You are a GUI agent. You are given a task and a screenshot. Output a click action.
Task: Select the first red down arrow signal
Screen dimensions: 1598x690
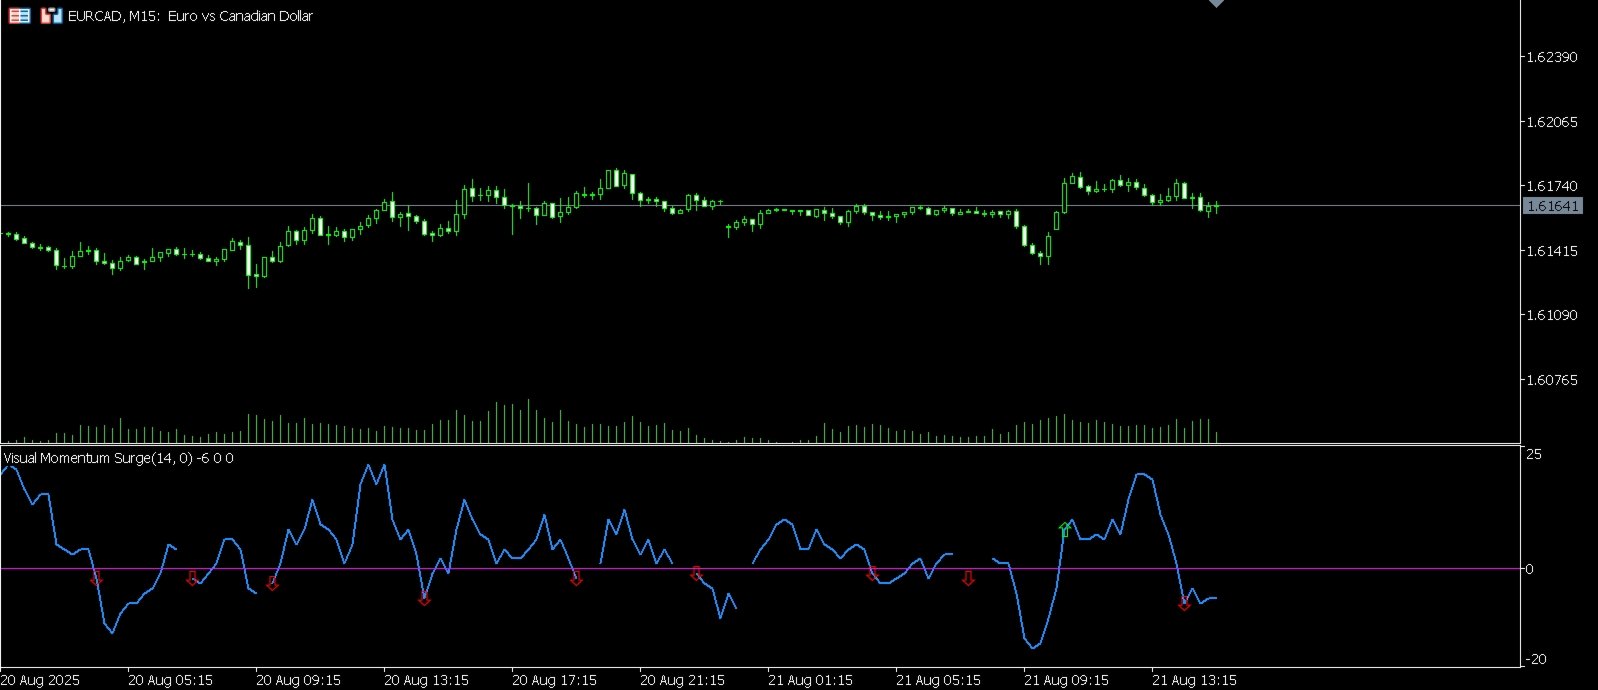pyautogui.click(x=96, y=578)
